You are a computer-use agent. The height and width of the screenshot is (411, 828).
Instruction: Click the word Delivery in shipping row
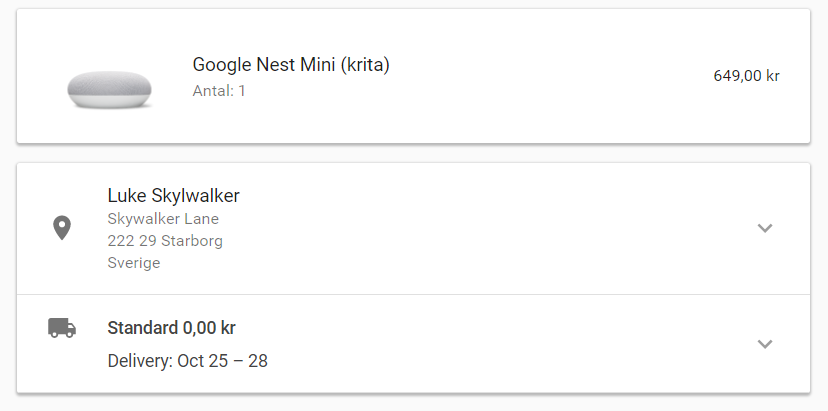coord(140,361)
